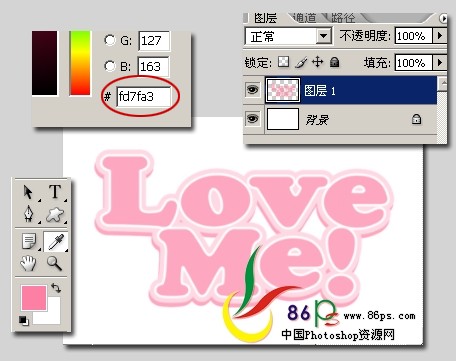Select the Notes tool
456x361 pixels.
tap(29, 241)
